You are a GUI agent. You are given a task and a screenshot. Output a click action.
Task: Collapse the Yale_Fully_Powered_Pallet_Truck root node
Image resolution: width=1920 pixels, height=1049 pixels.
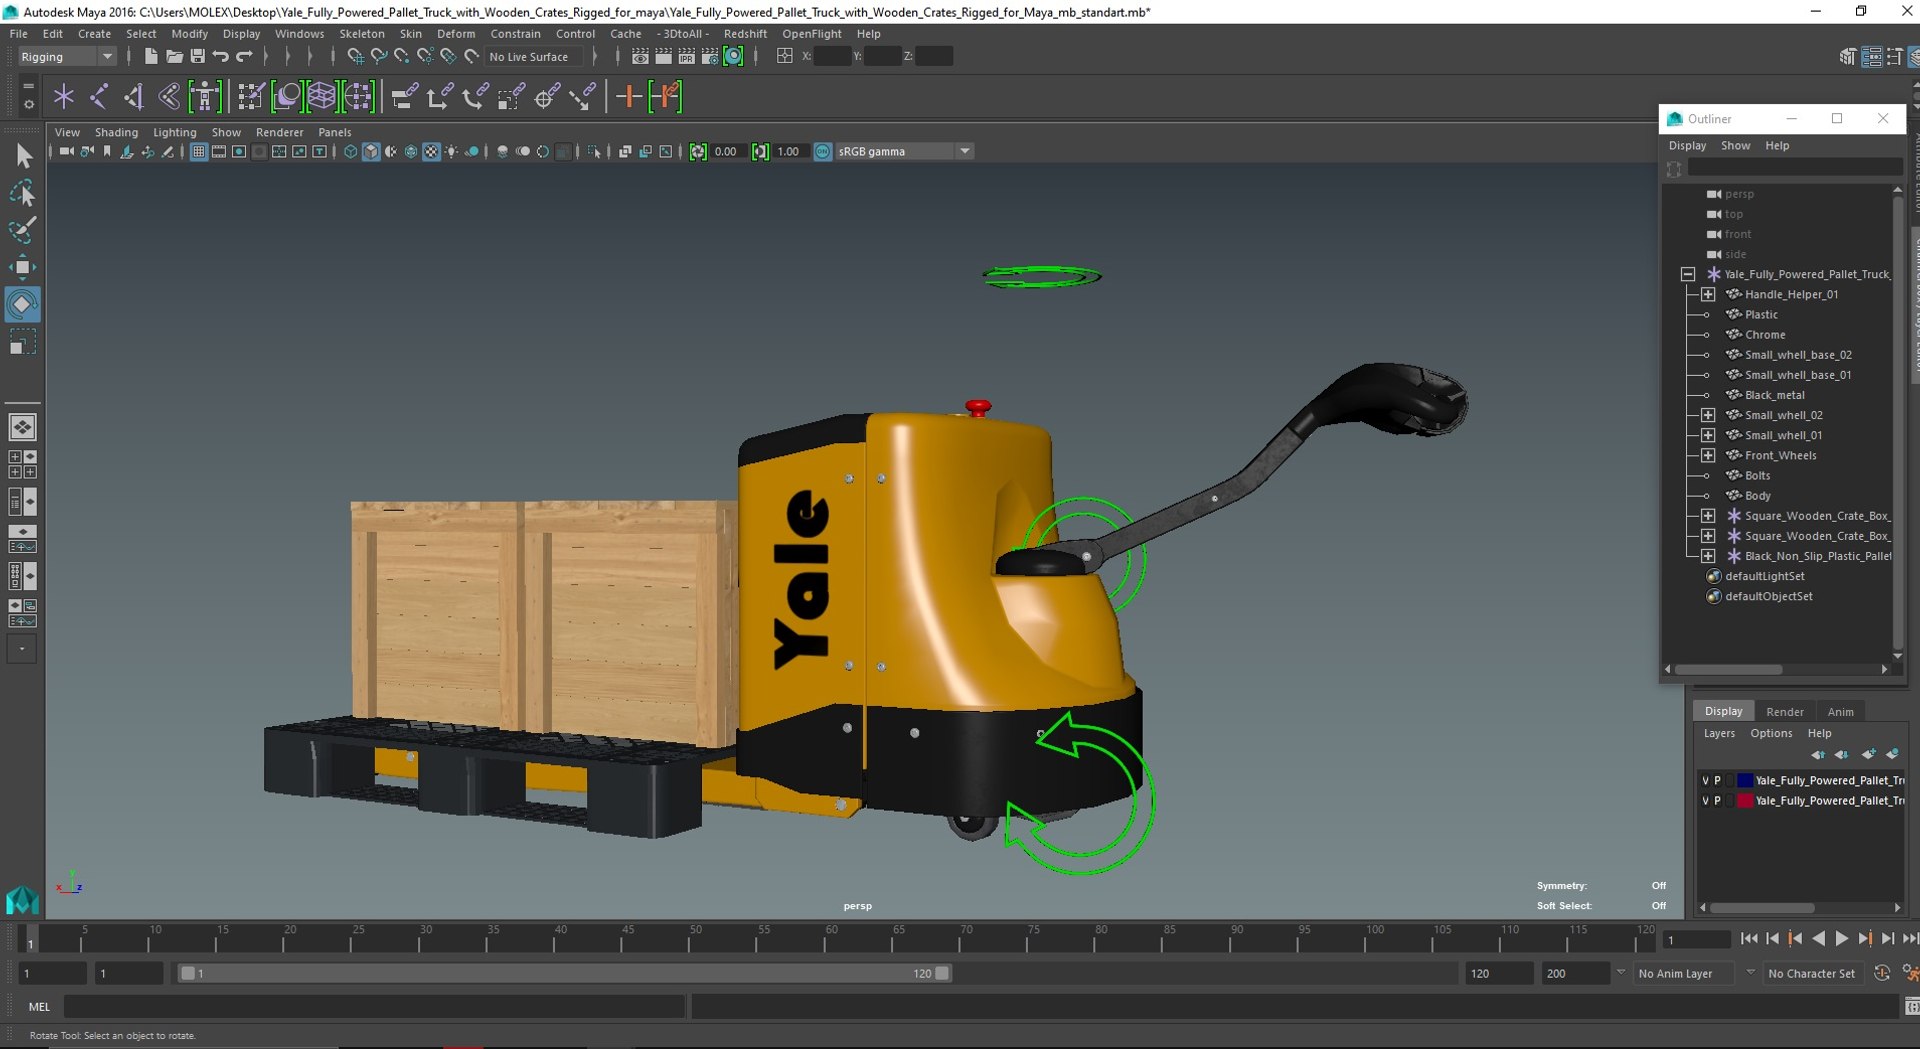pyautogui.click(x=1688, y=274)
